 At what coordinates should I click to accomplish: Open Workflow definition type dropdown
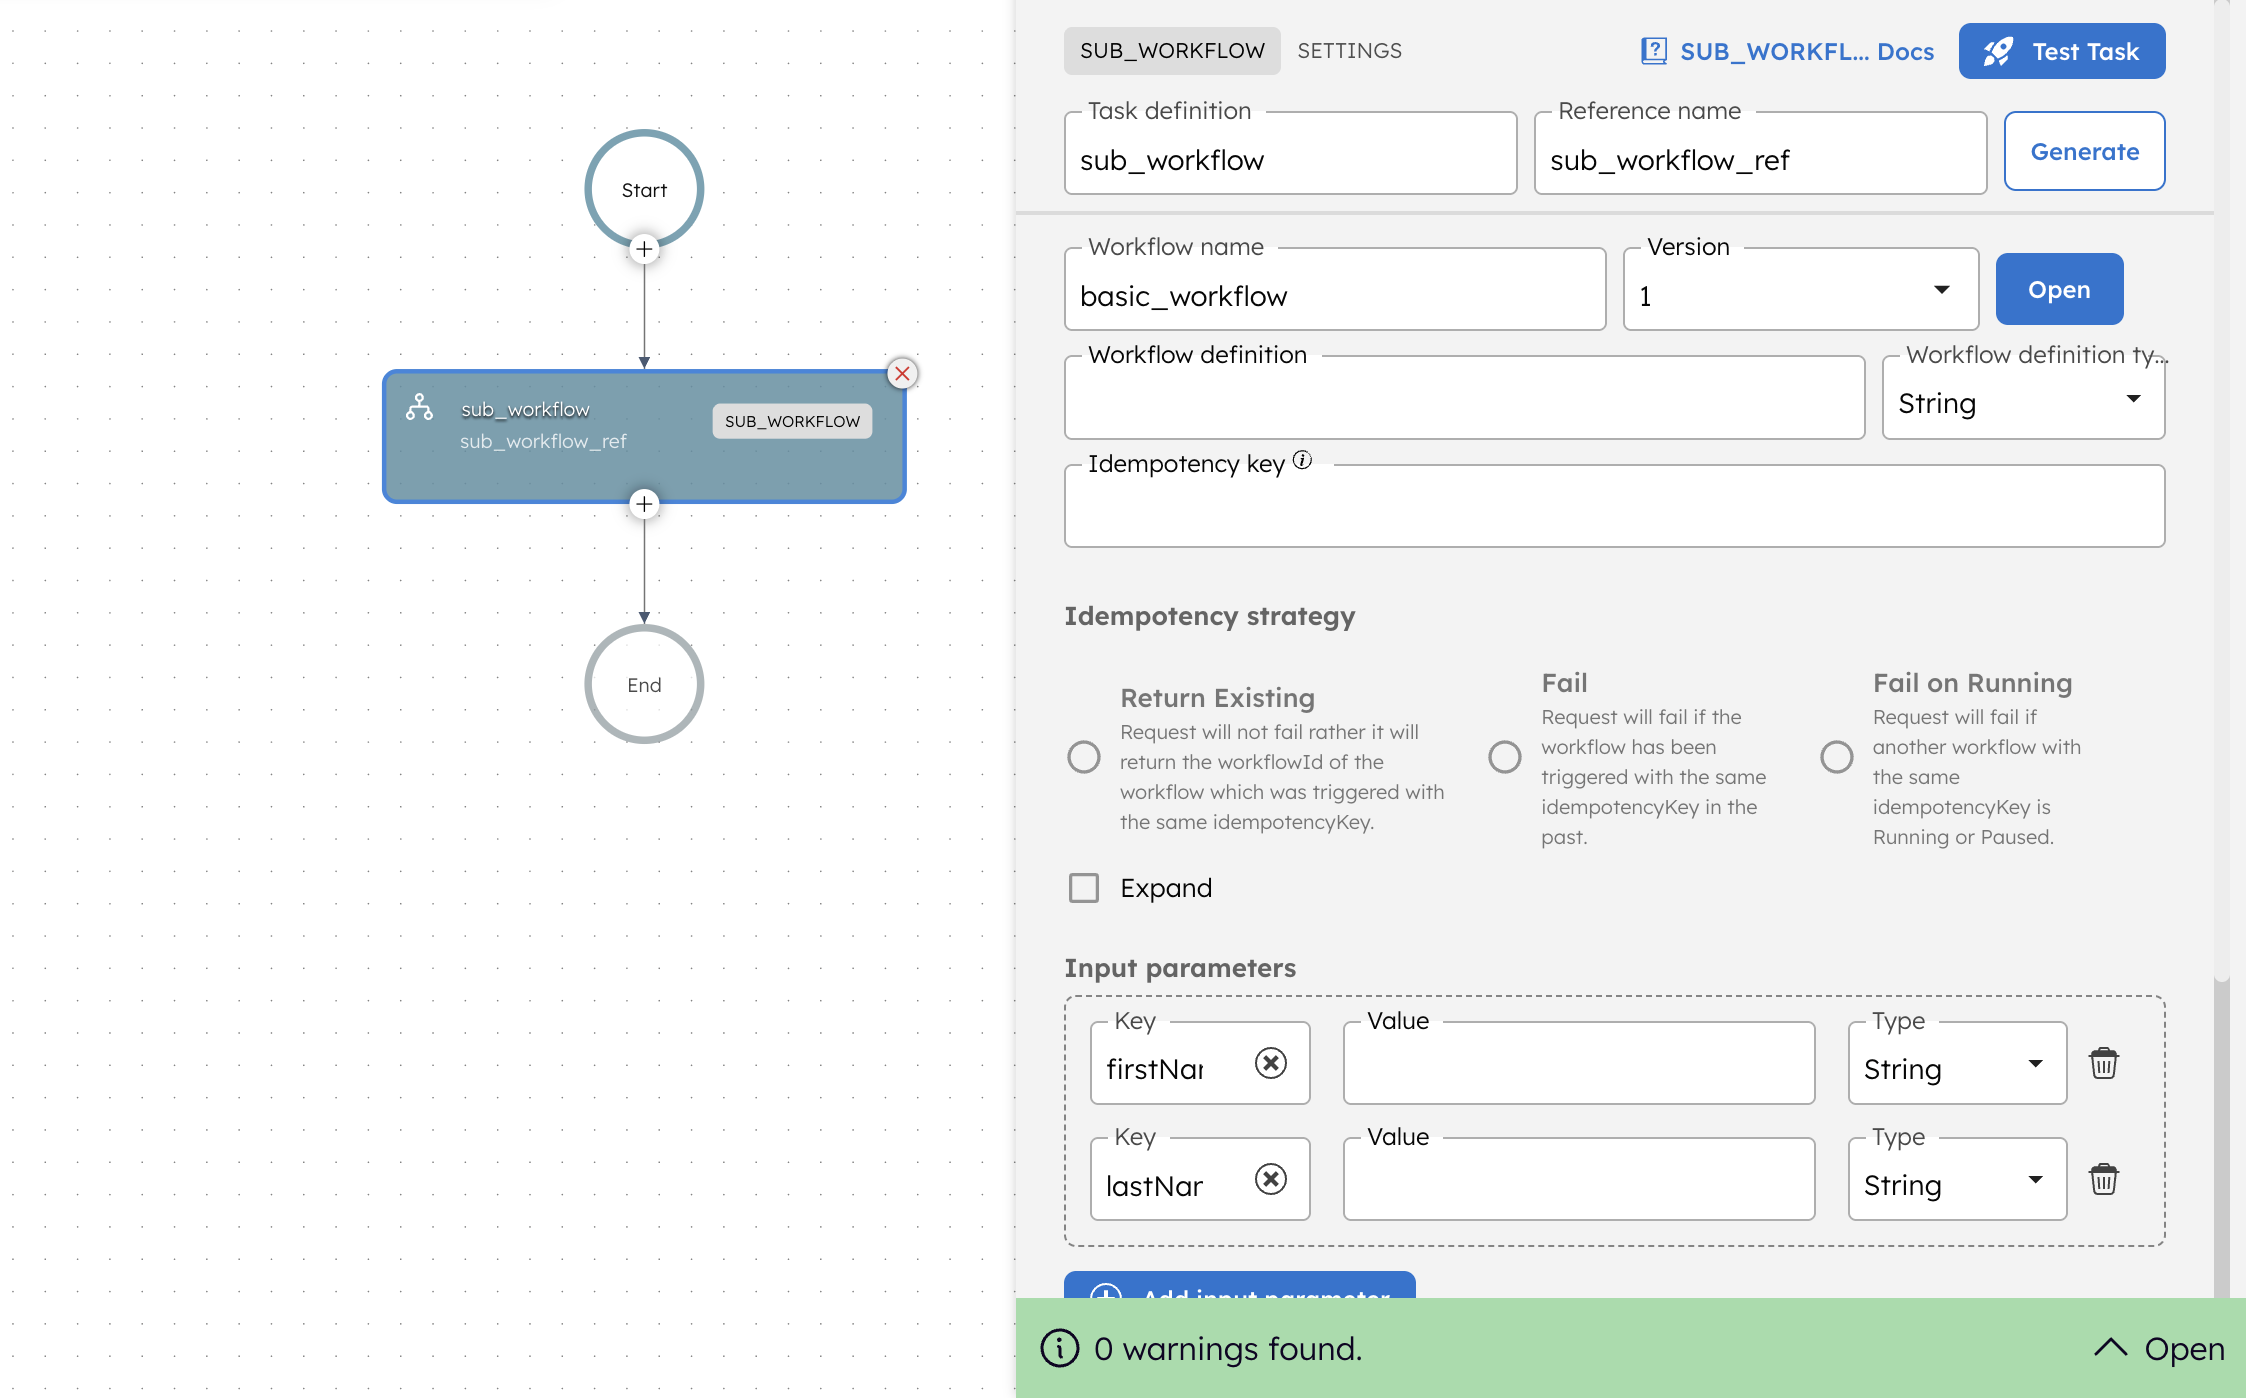click(x=2022, y=400)
